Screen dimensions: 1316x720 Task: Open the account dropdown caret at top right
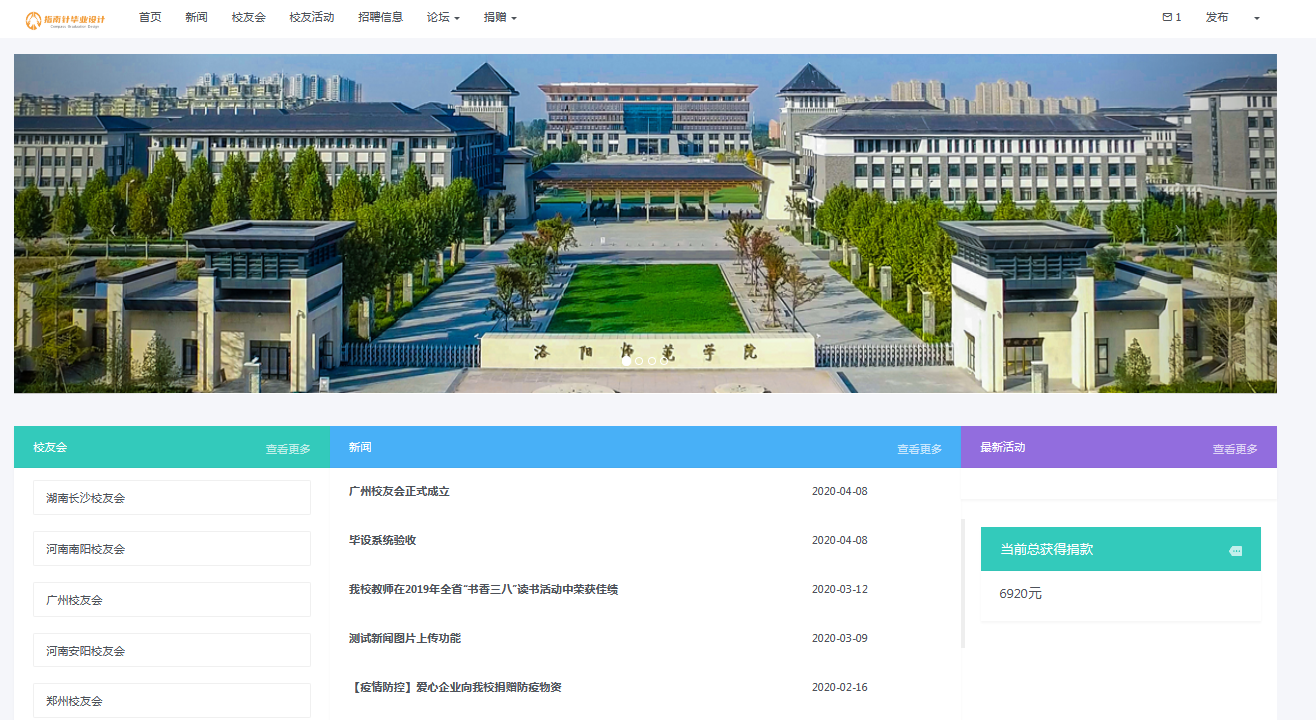(x=1256, y=19)
